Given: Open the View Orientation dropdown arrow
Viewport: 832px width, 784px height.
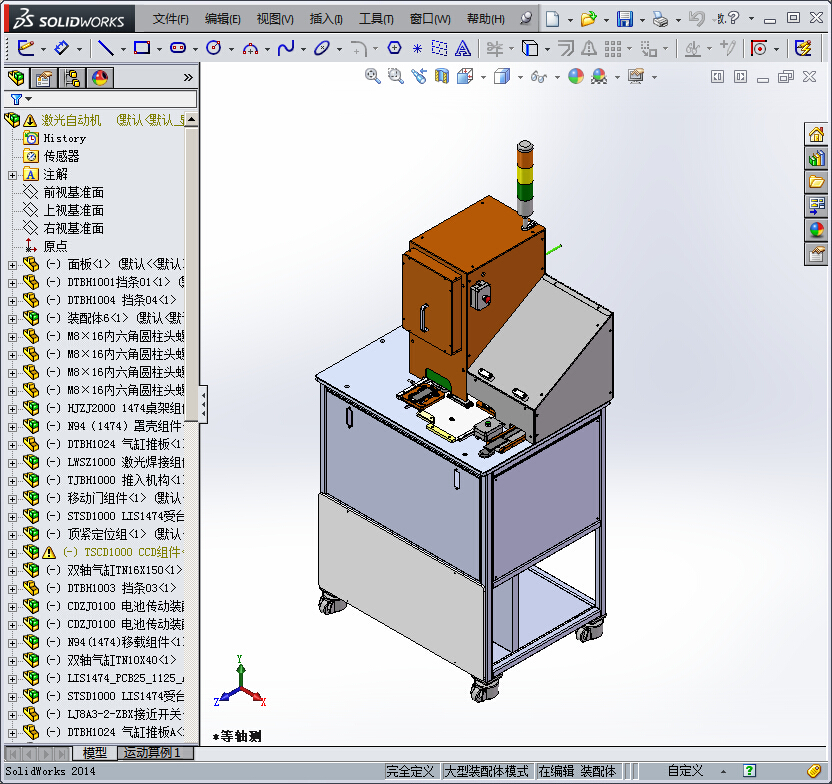Looking at the screenshot, I should pos(483,77).
